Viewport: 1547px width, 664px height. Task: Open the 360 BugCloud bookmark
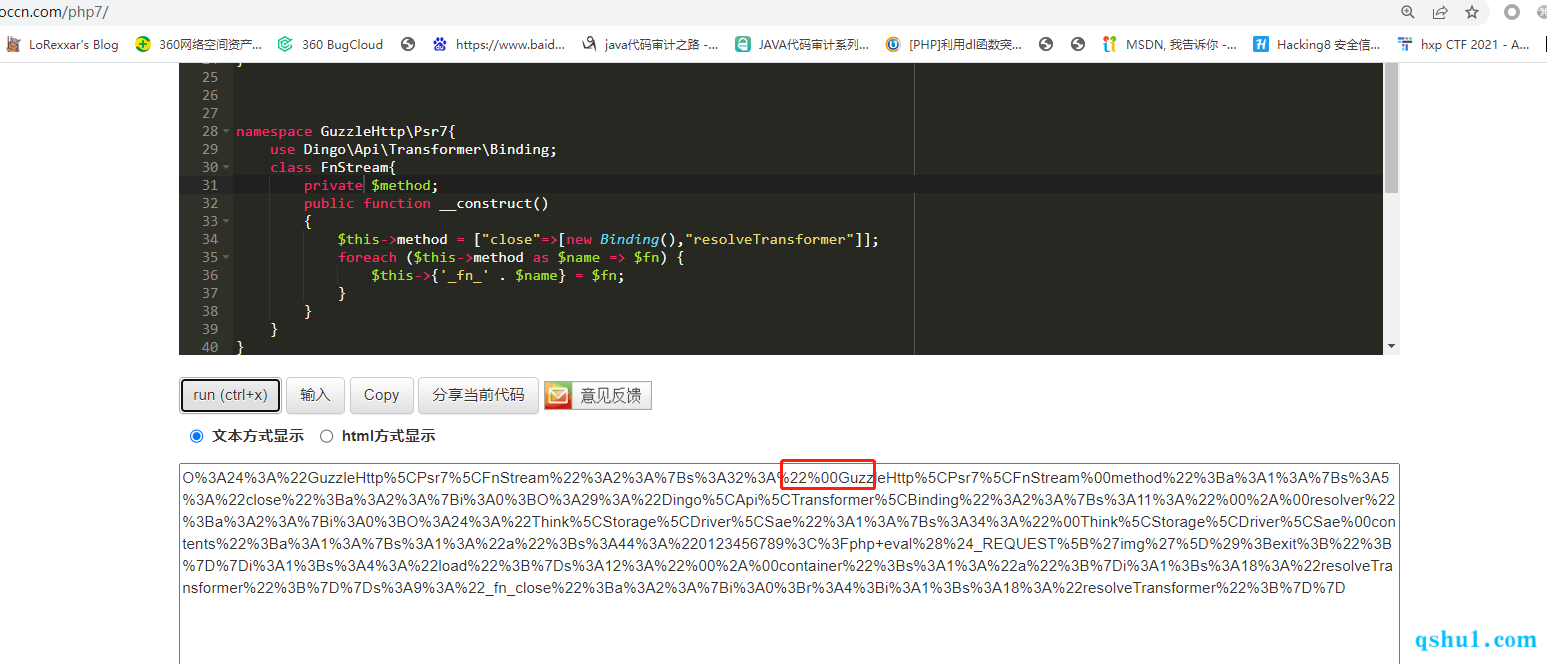[330, 44]
